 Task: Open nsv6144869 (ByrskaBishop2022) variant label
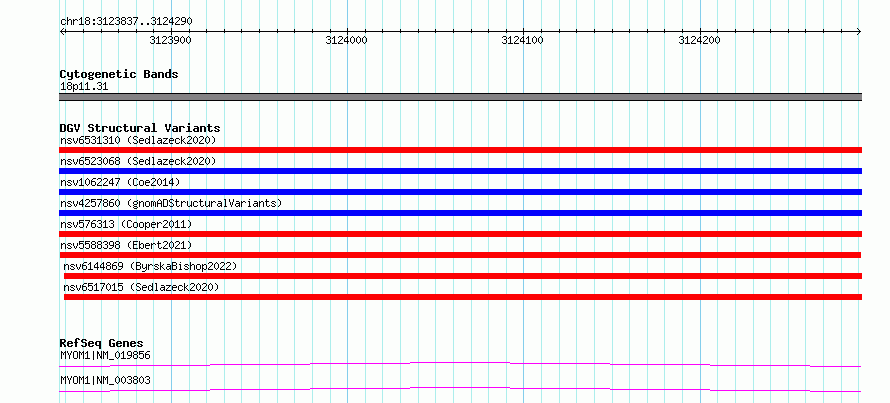(x=150, y=266)
